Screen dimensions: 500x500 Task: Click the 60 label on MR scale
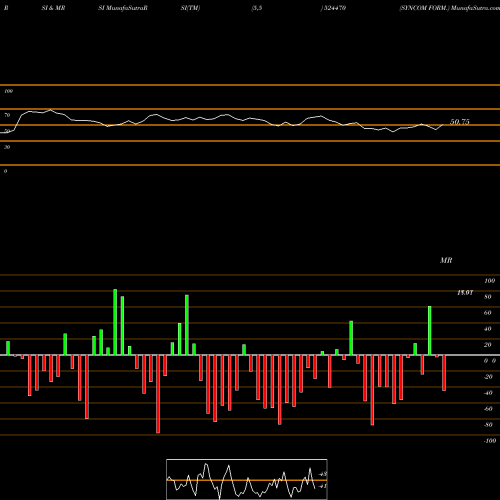pyautogui.click(x=488, y=313)
